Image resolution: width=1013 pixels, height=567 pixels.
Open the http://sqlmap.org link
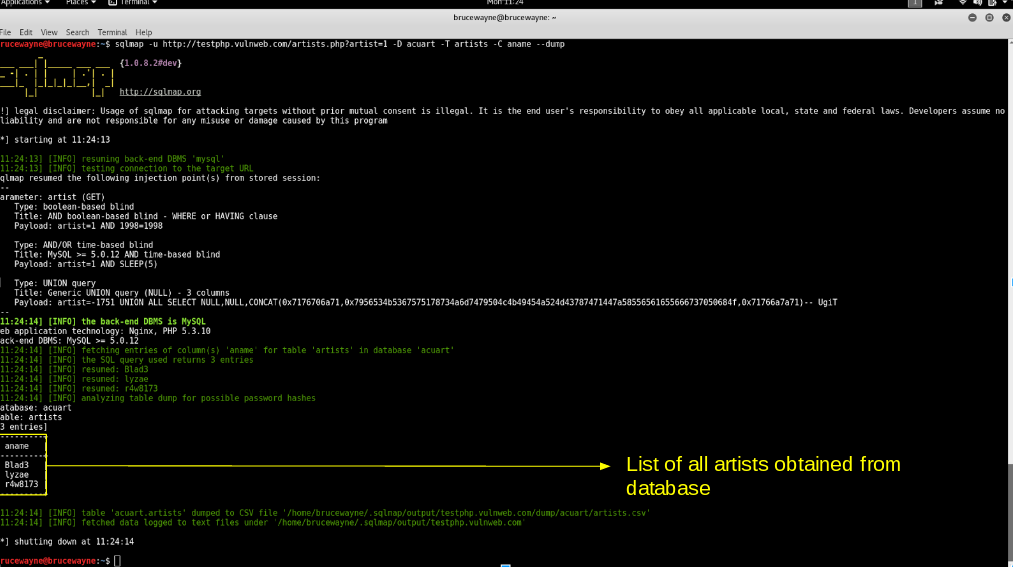coord(160,92)
